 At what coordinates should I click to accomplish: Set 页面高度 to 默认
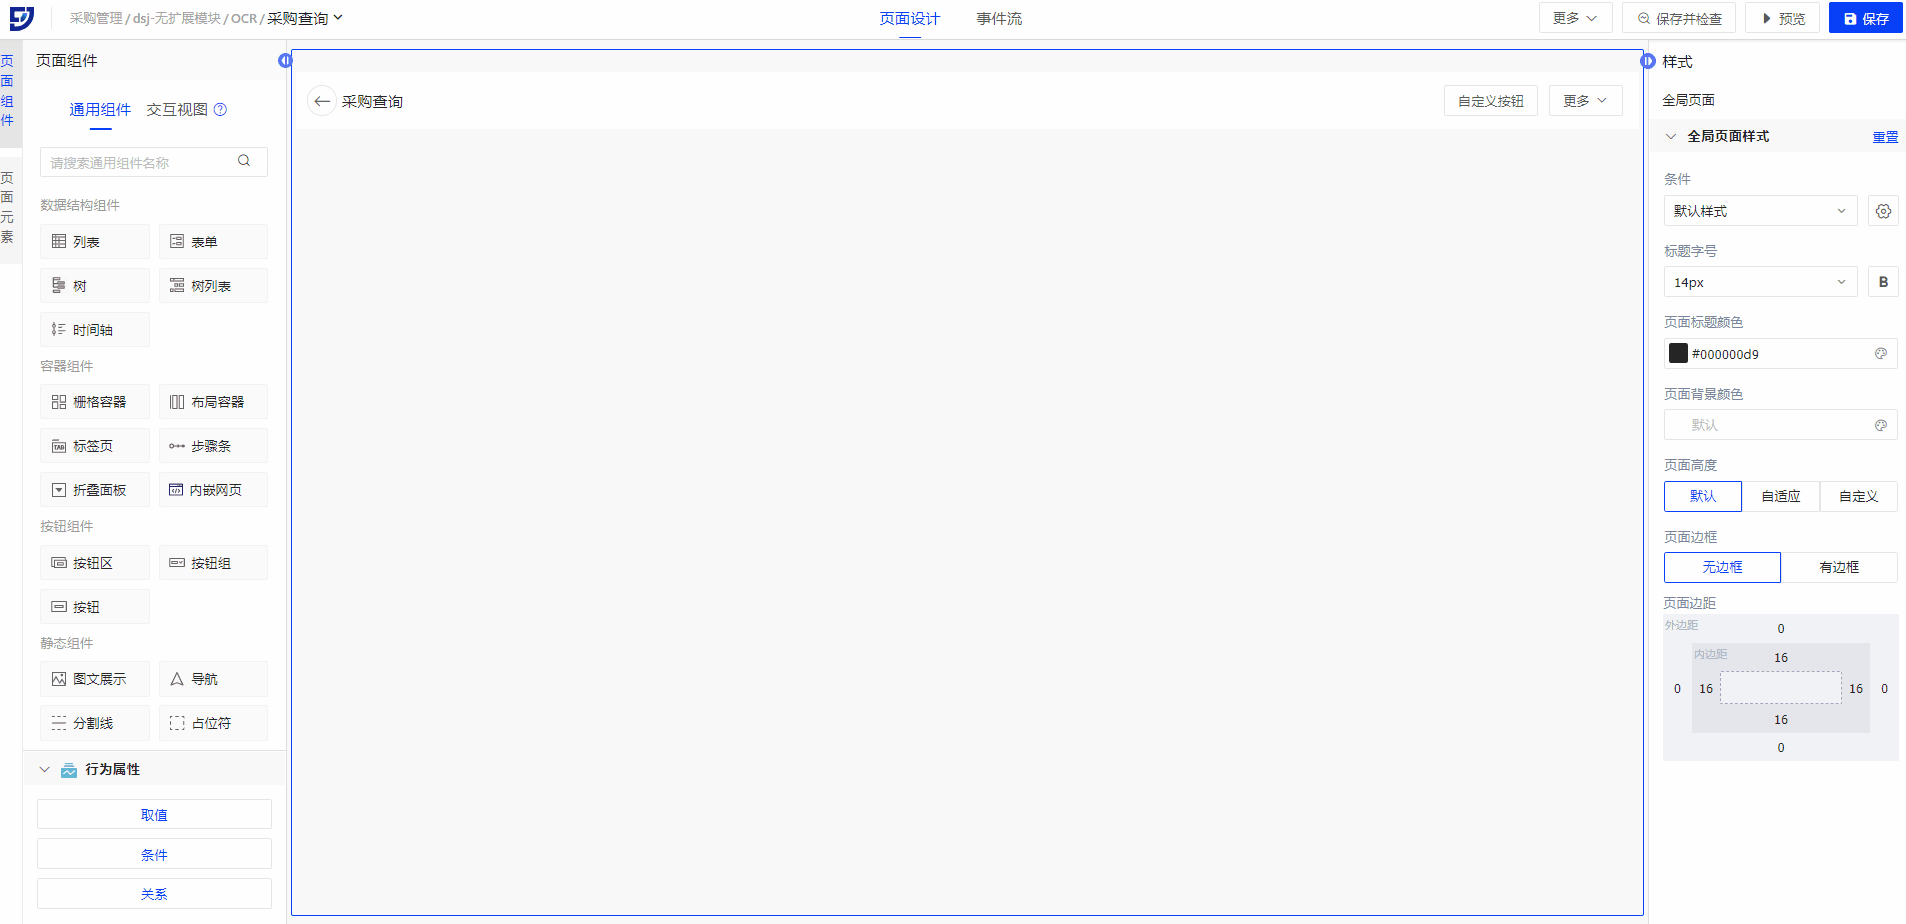[x=1703, y=496]
